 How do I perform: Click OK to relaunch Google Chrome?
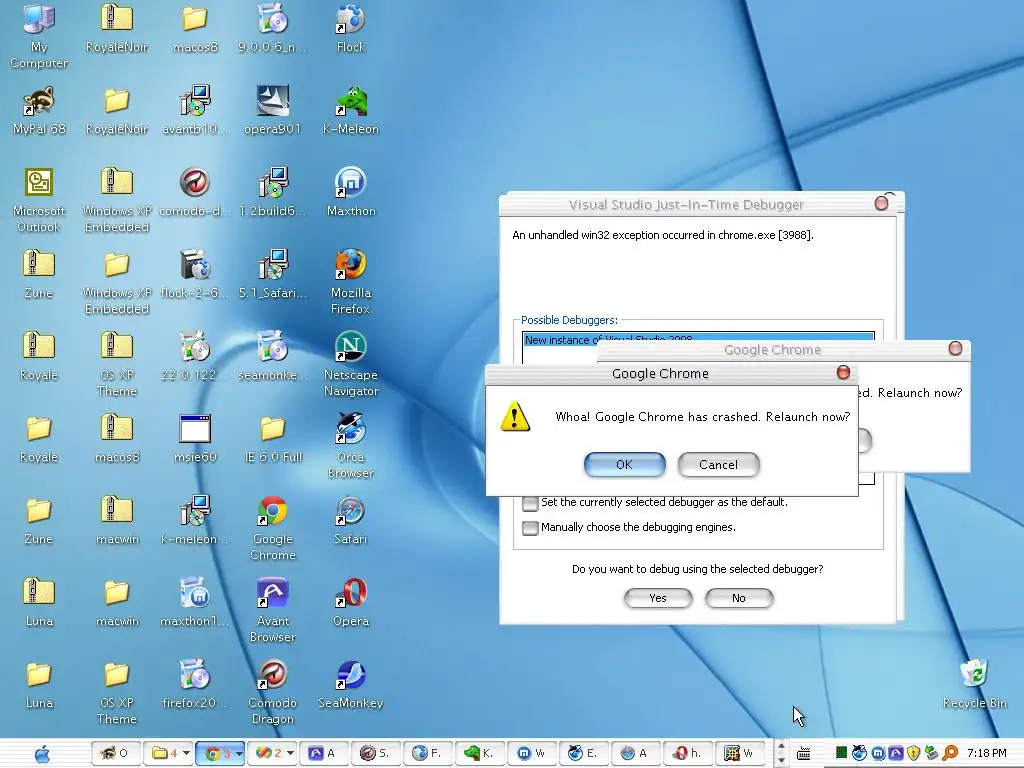(x=624, y=464)
